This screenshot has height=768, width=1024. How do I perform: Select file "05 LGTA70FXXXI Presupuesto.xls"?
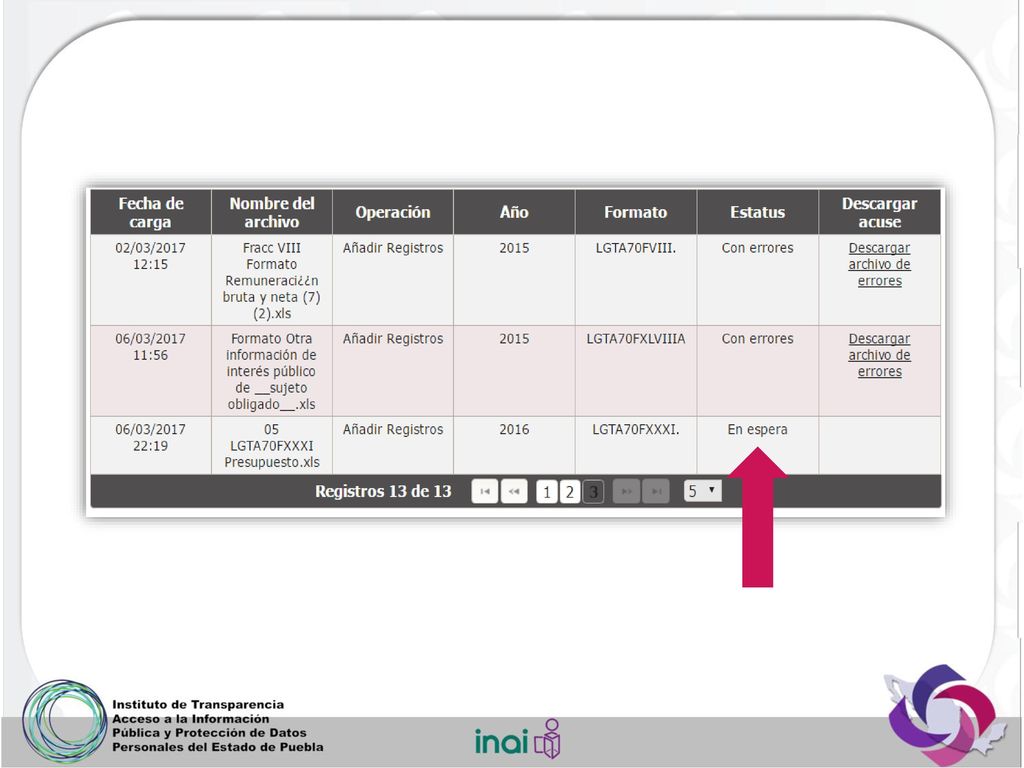tap(272, 446)
